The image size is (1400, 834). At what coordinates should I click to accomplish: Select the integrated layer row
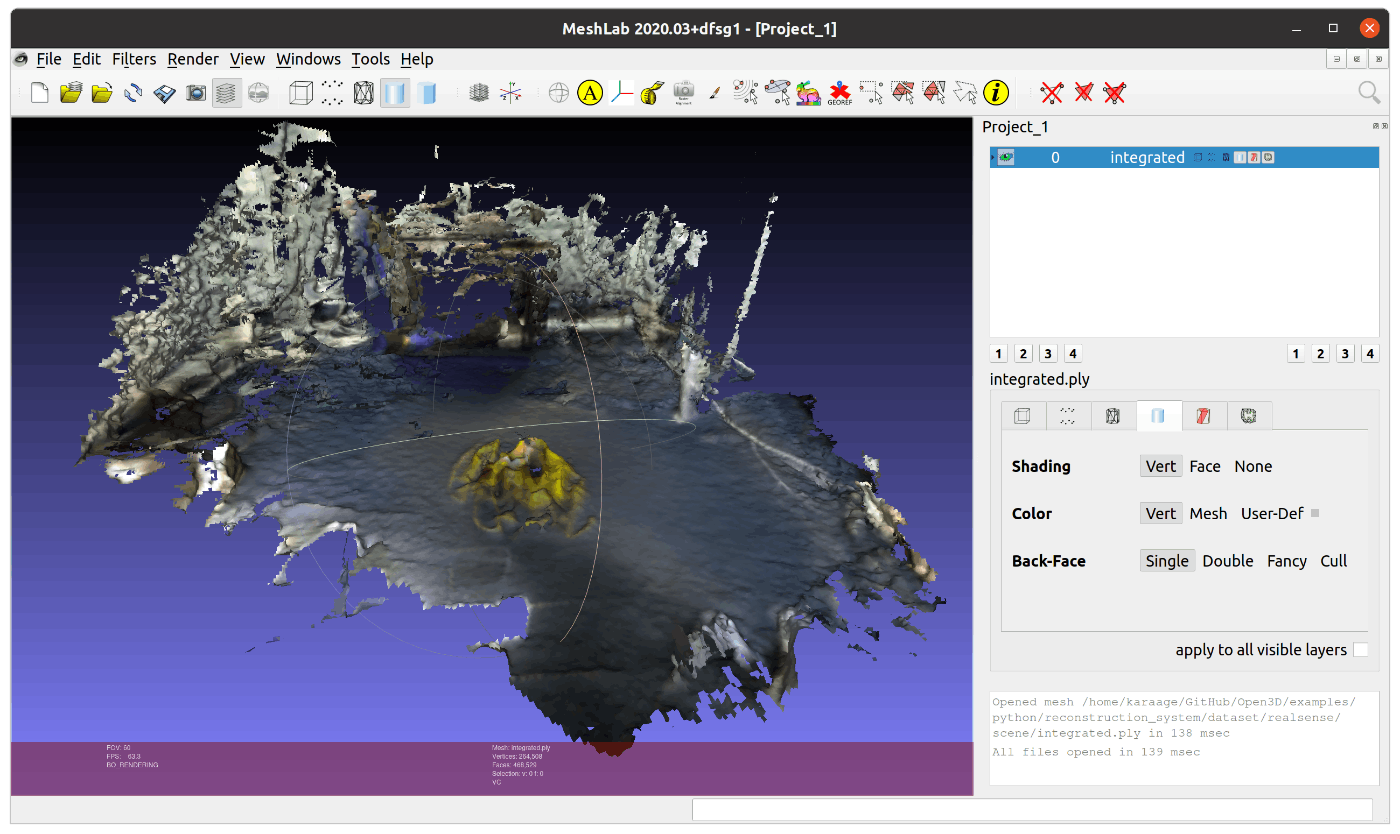[1184, 158]
